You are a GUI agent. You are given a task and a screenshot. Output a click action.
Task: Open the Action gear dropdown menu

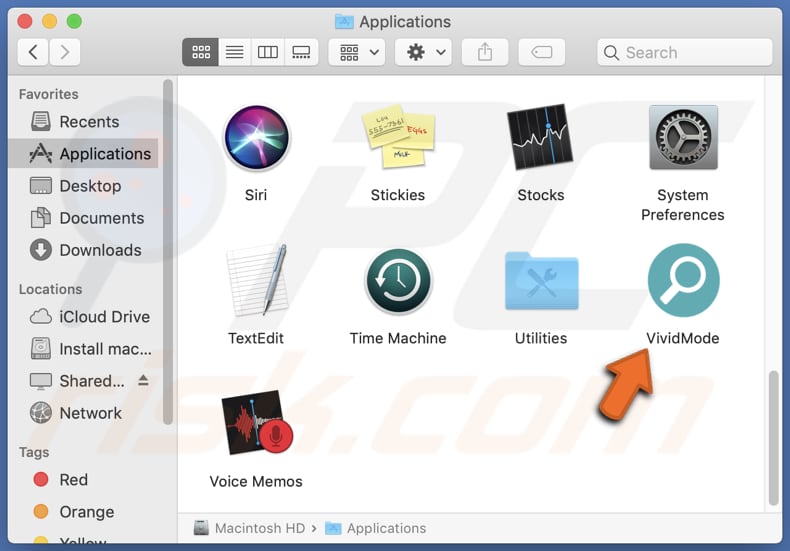click(423, 52)
